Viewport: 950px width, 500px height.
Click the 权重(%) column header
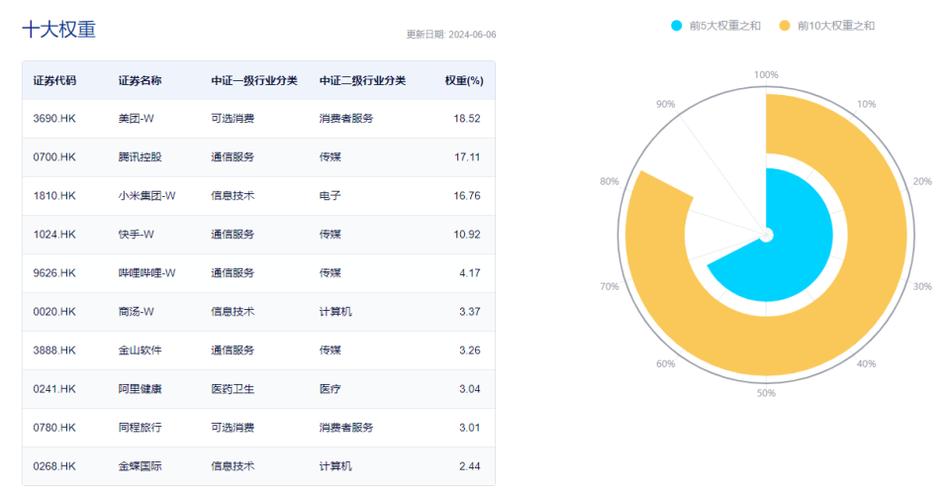click(464, 81)
